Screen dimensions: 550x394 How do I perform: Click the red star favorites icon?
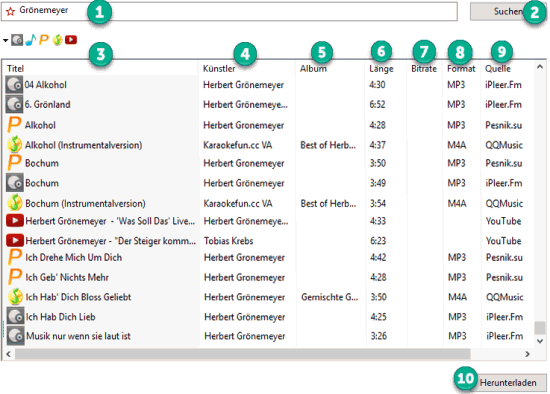(10, 11)
